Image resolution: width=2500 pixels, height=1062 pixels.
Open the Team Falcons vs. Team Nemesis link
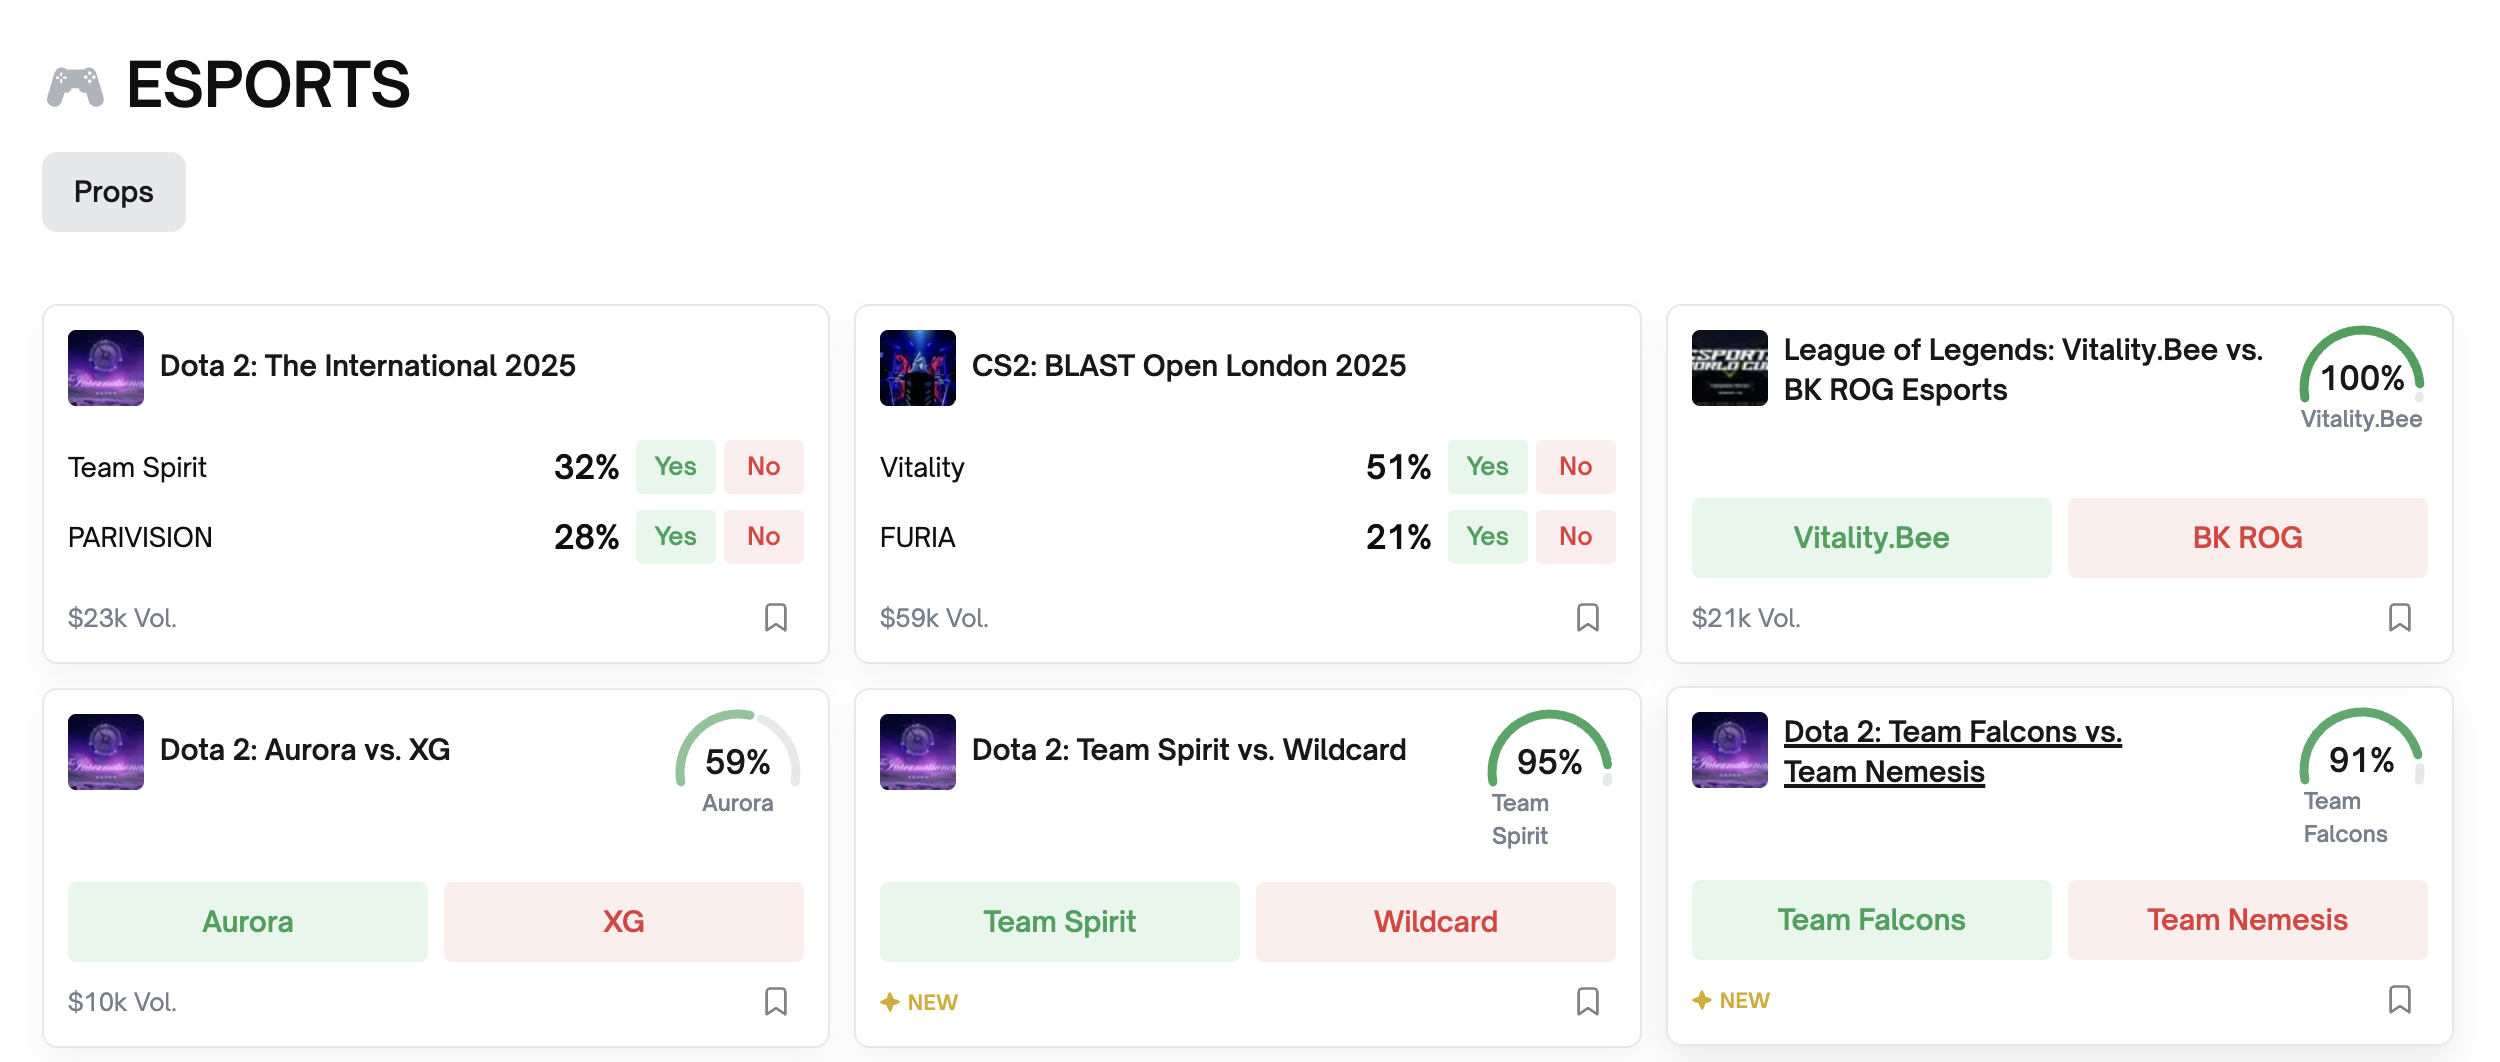click(1952, 752)
